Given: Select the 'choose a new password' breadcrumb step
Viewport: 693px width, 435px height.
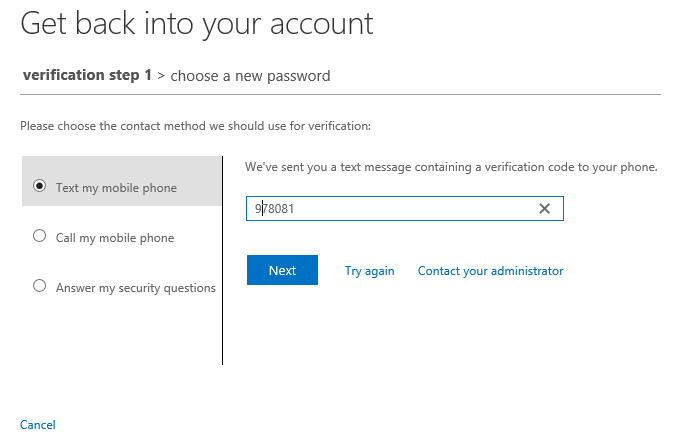Looking at the screenshot, I should (250, 76).
